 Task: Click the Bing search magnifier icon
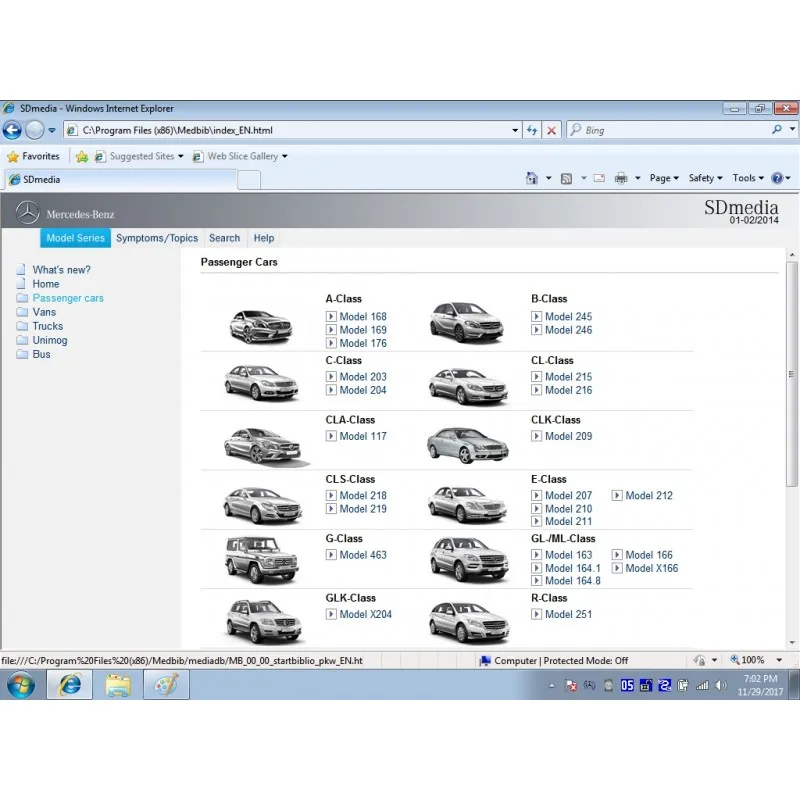tap(777, 130)
